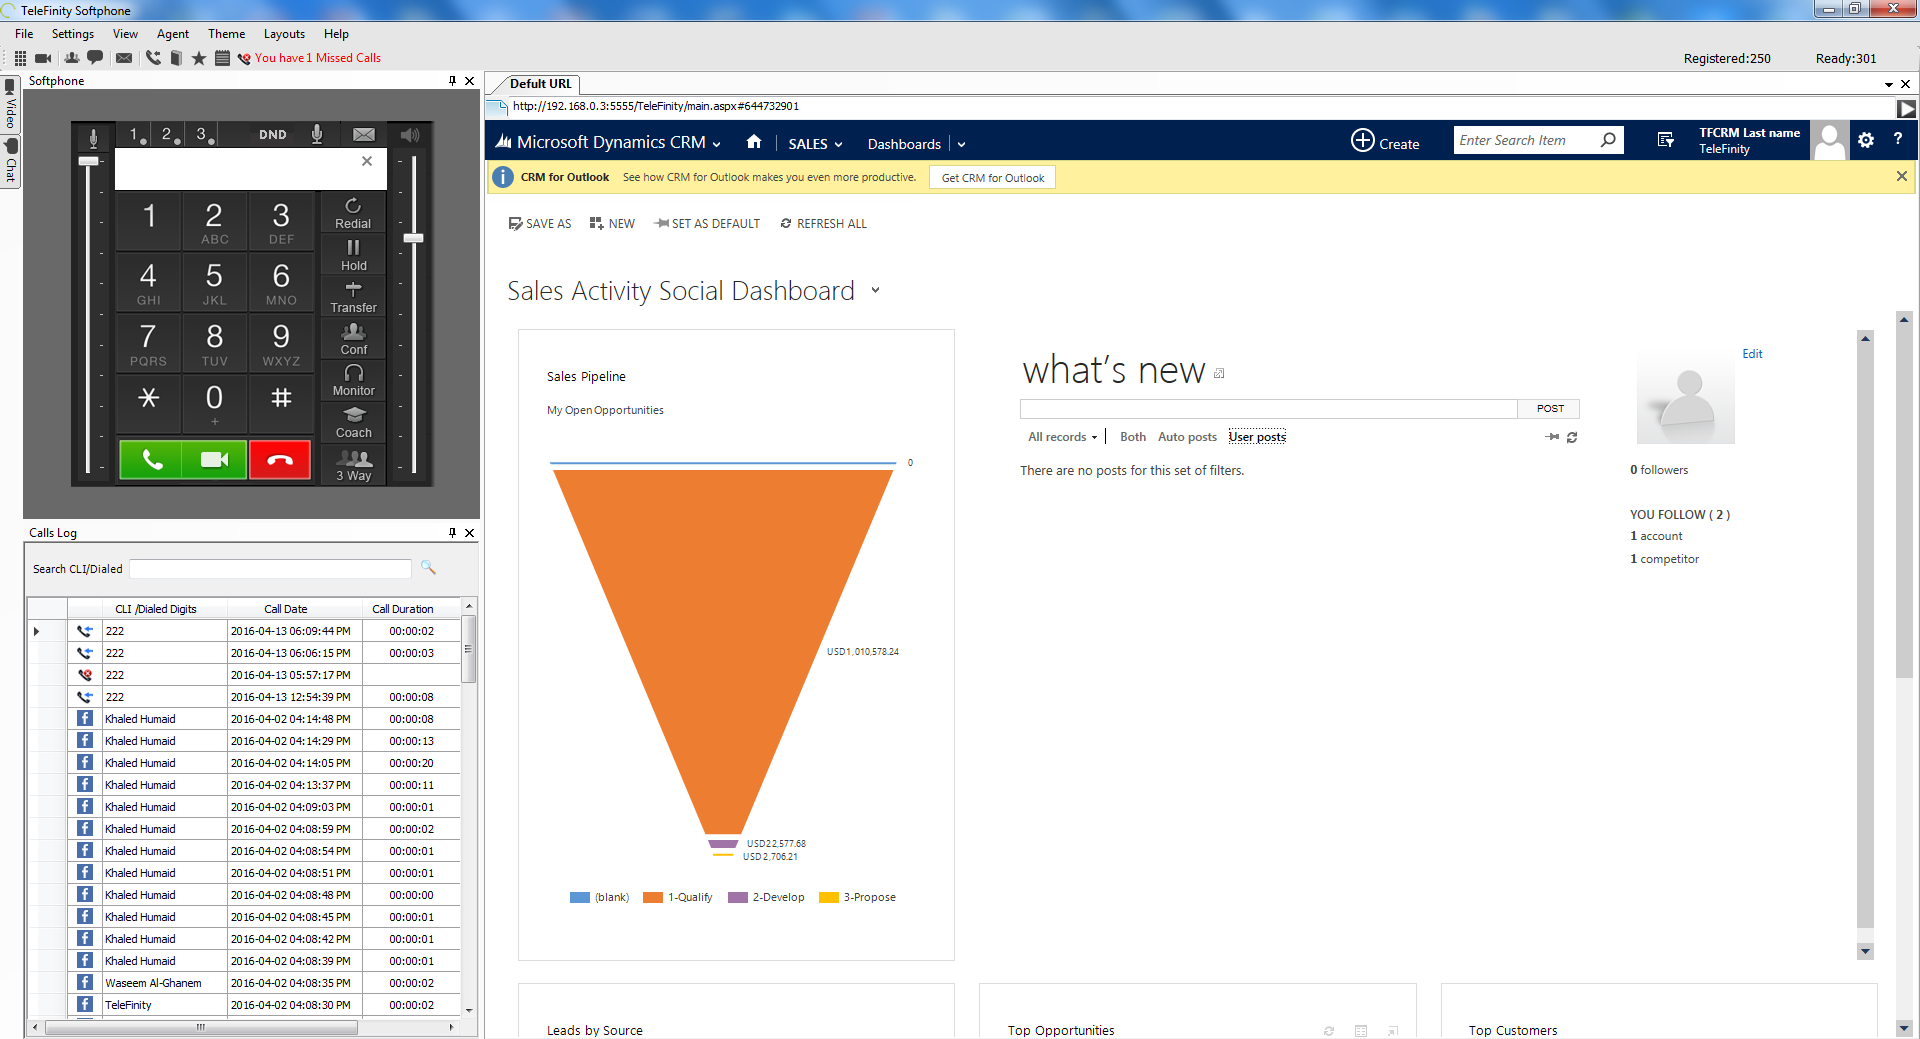Open CRM advanced find icon
1920x1039 pixels.
point(1665,140)
